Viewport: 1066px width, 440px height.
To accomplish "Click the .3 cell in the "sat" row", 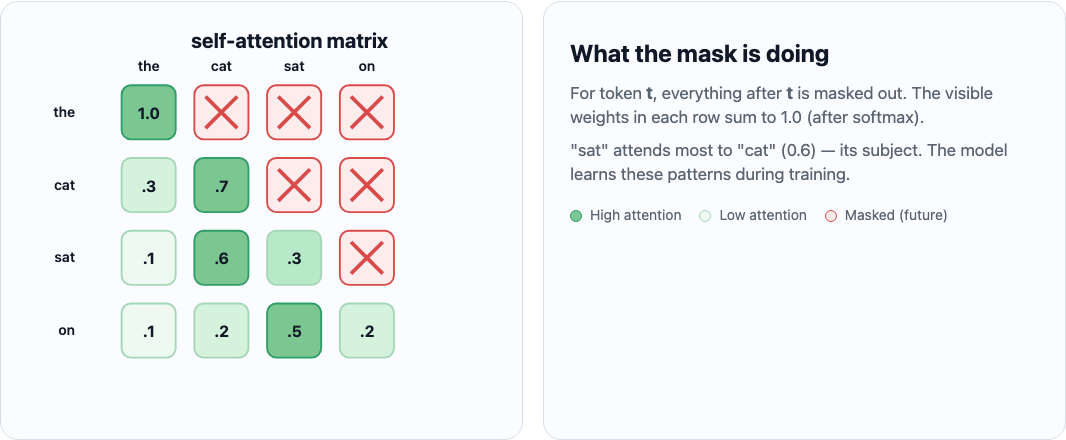I will coord(294,258).
